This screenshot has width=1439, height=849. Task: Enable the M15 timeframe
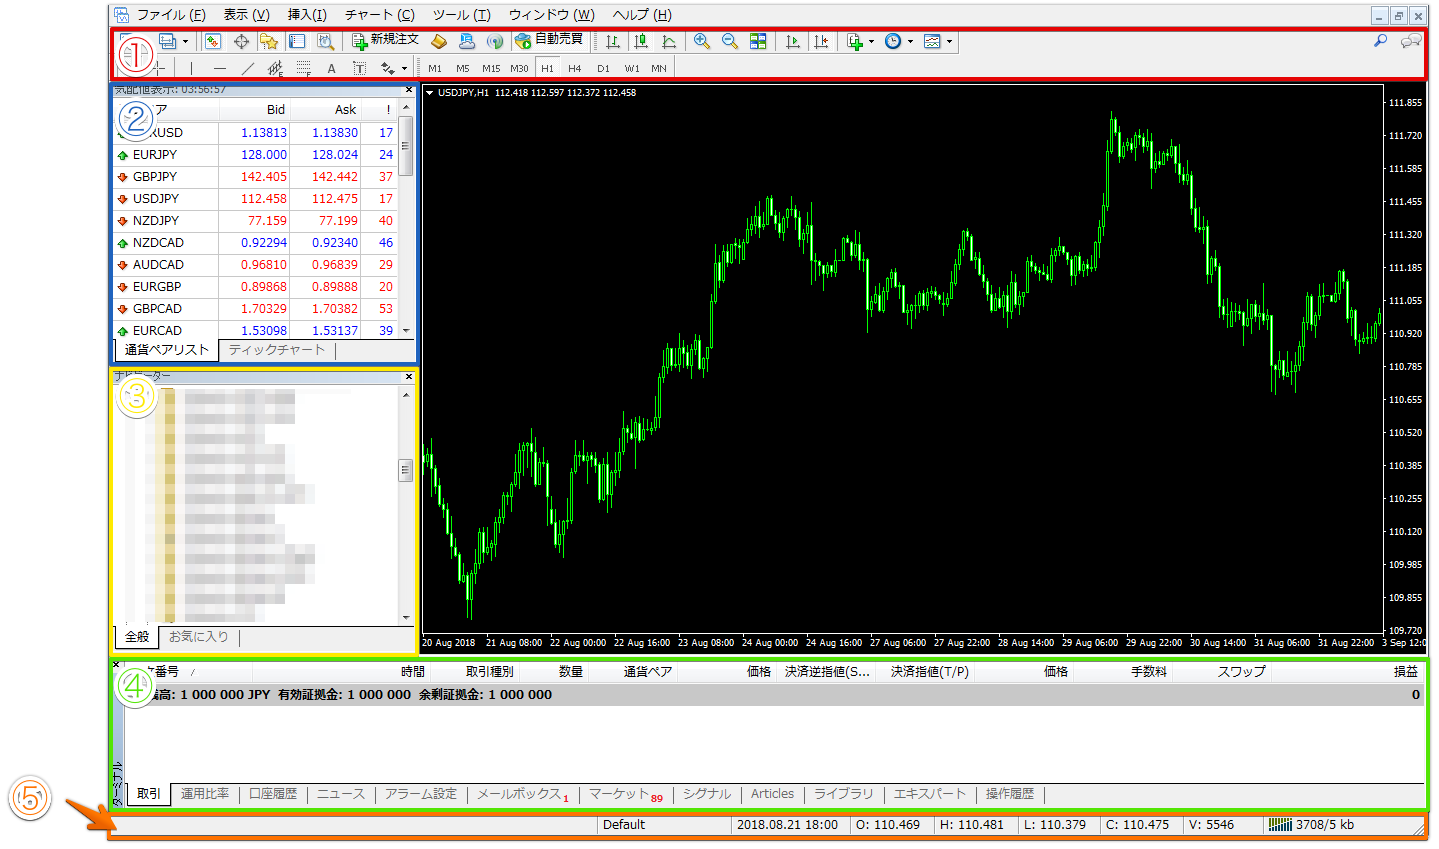[490, 68]
